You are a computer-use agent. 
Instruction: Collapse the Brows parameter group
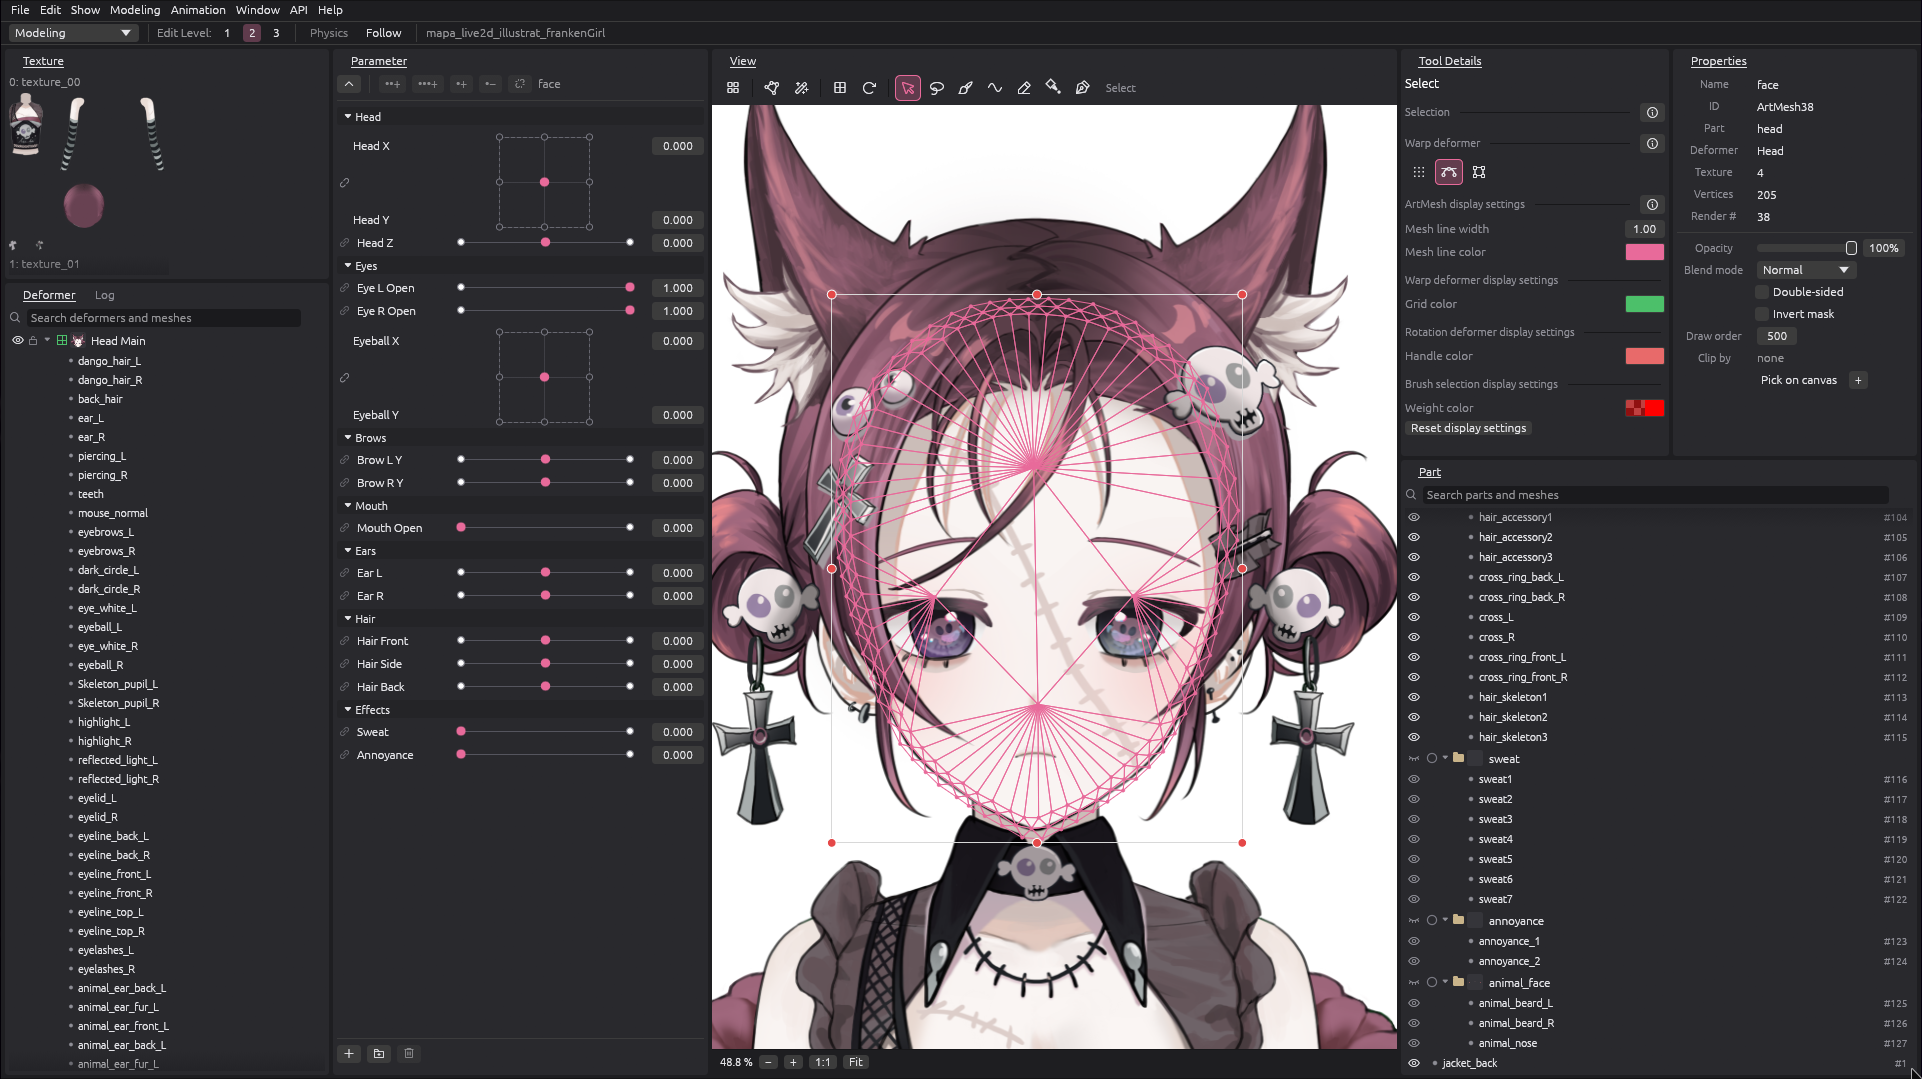[348, 438]
